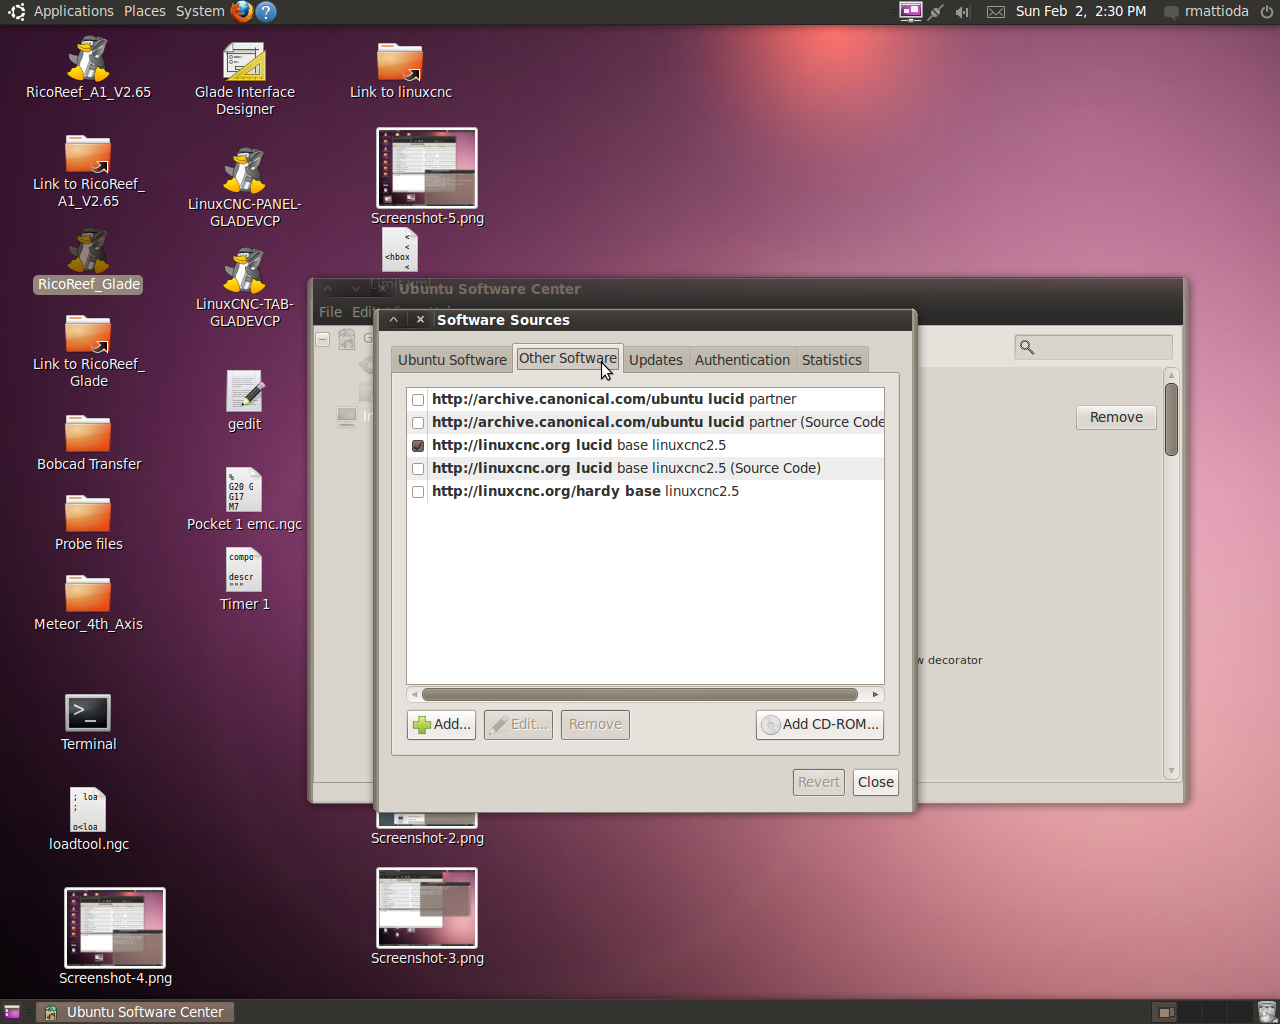
Task: Uncheck linuxcnc.org lucid base linuxcnc2.5
Action: click(x=418, y=445)
